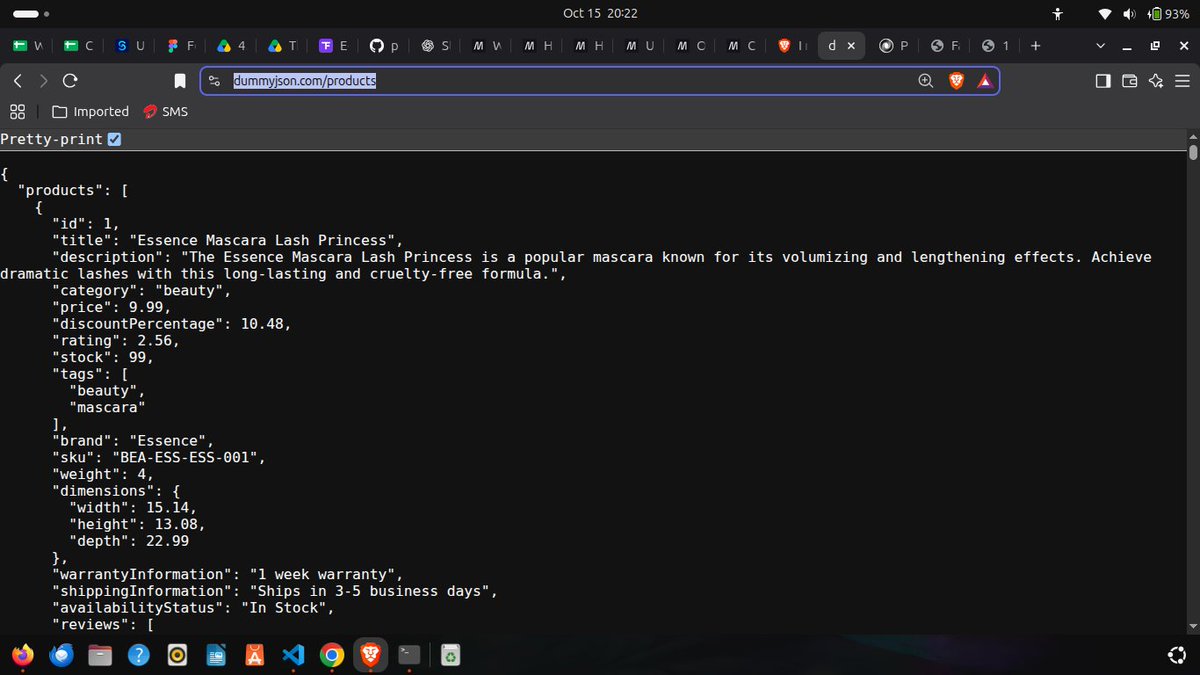Click the rating 2.56 value
Viewport: 1200px width, 675px height.
[157, 340]
